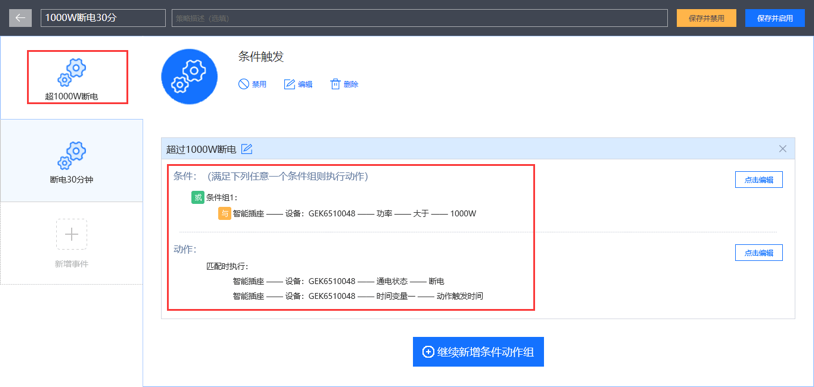Rename group 超过1000W断电 with pencil icon

coord(247,149)
